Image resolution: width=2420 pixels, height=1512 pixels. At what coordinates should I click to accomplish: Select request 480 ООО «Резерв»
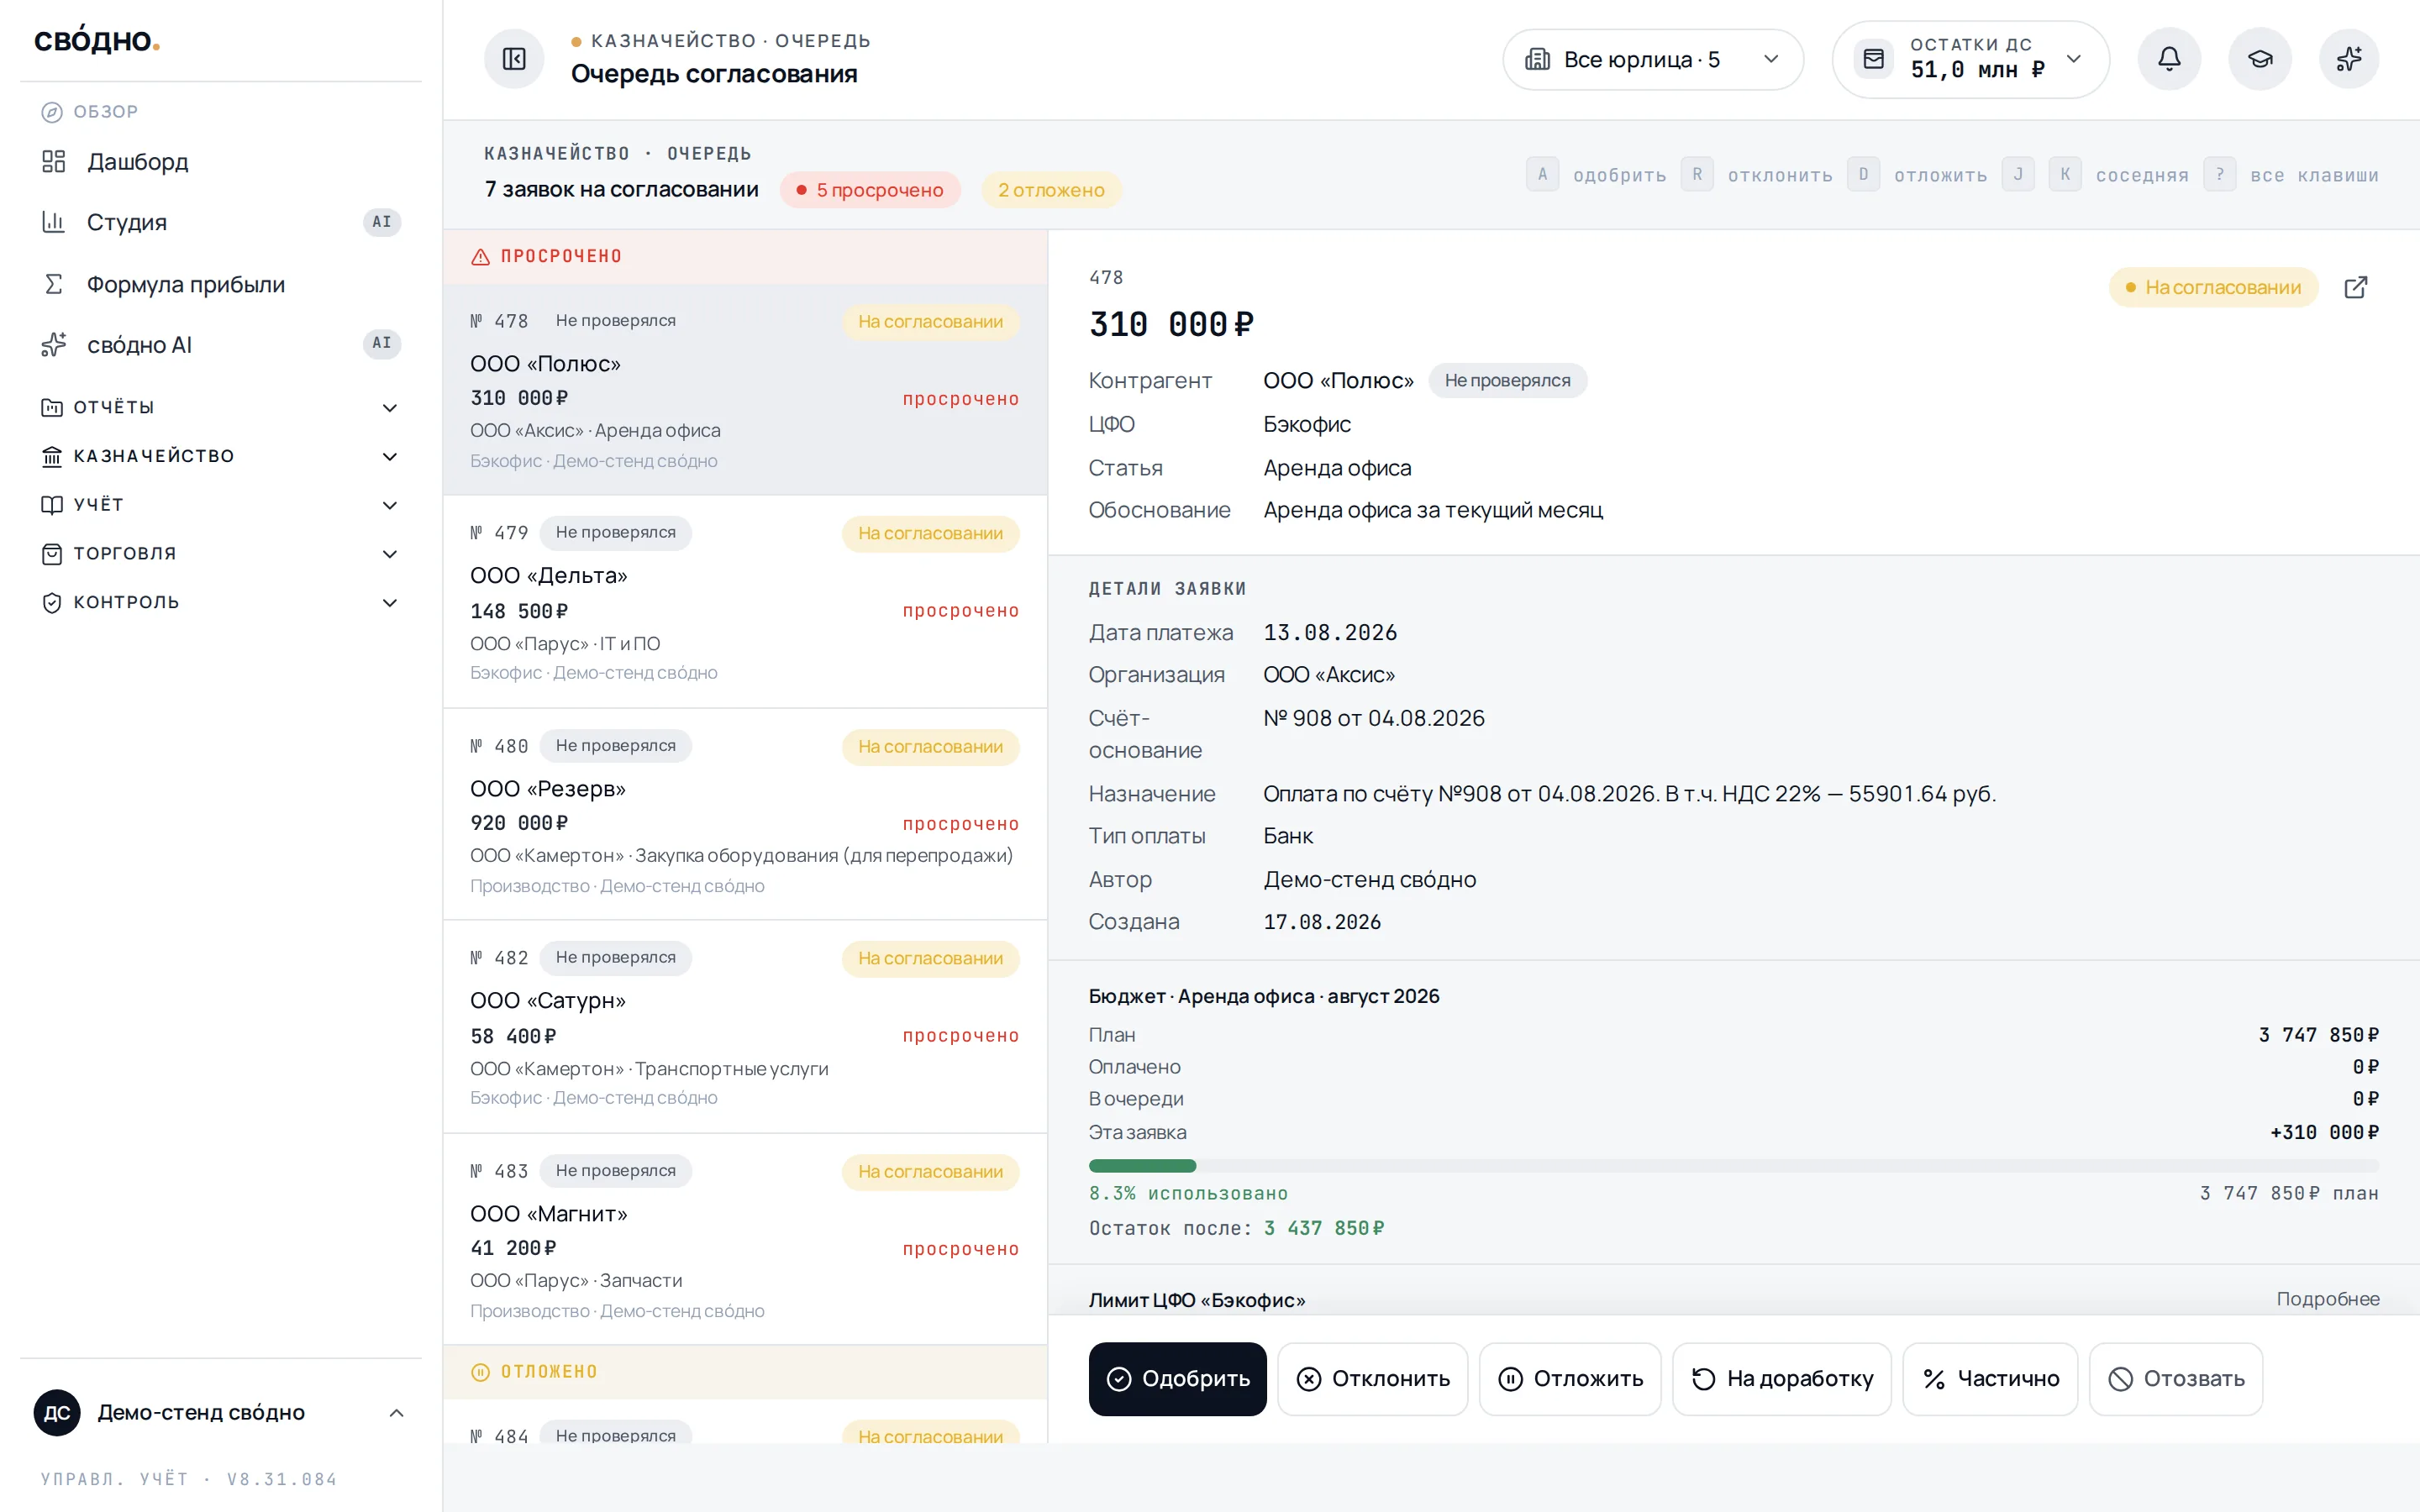[x=745, y=815]
